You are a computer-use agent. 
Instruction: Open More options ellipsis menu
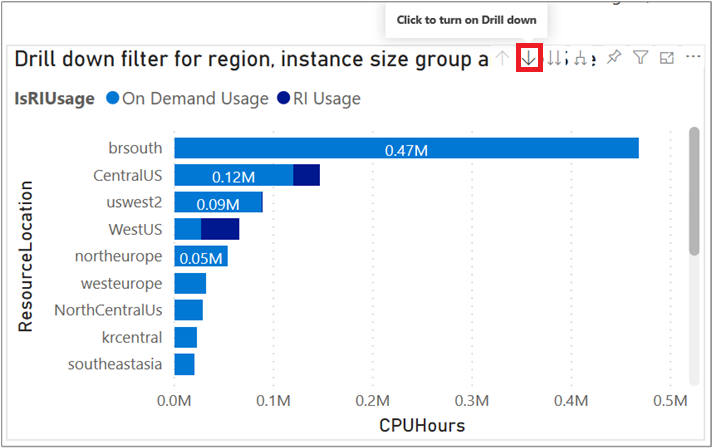click(x=693, y=59)
